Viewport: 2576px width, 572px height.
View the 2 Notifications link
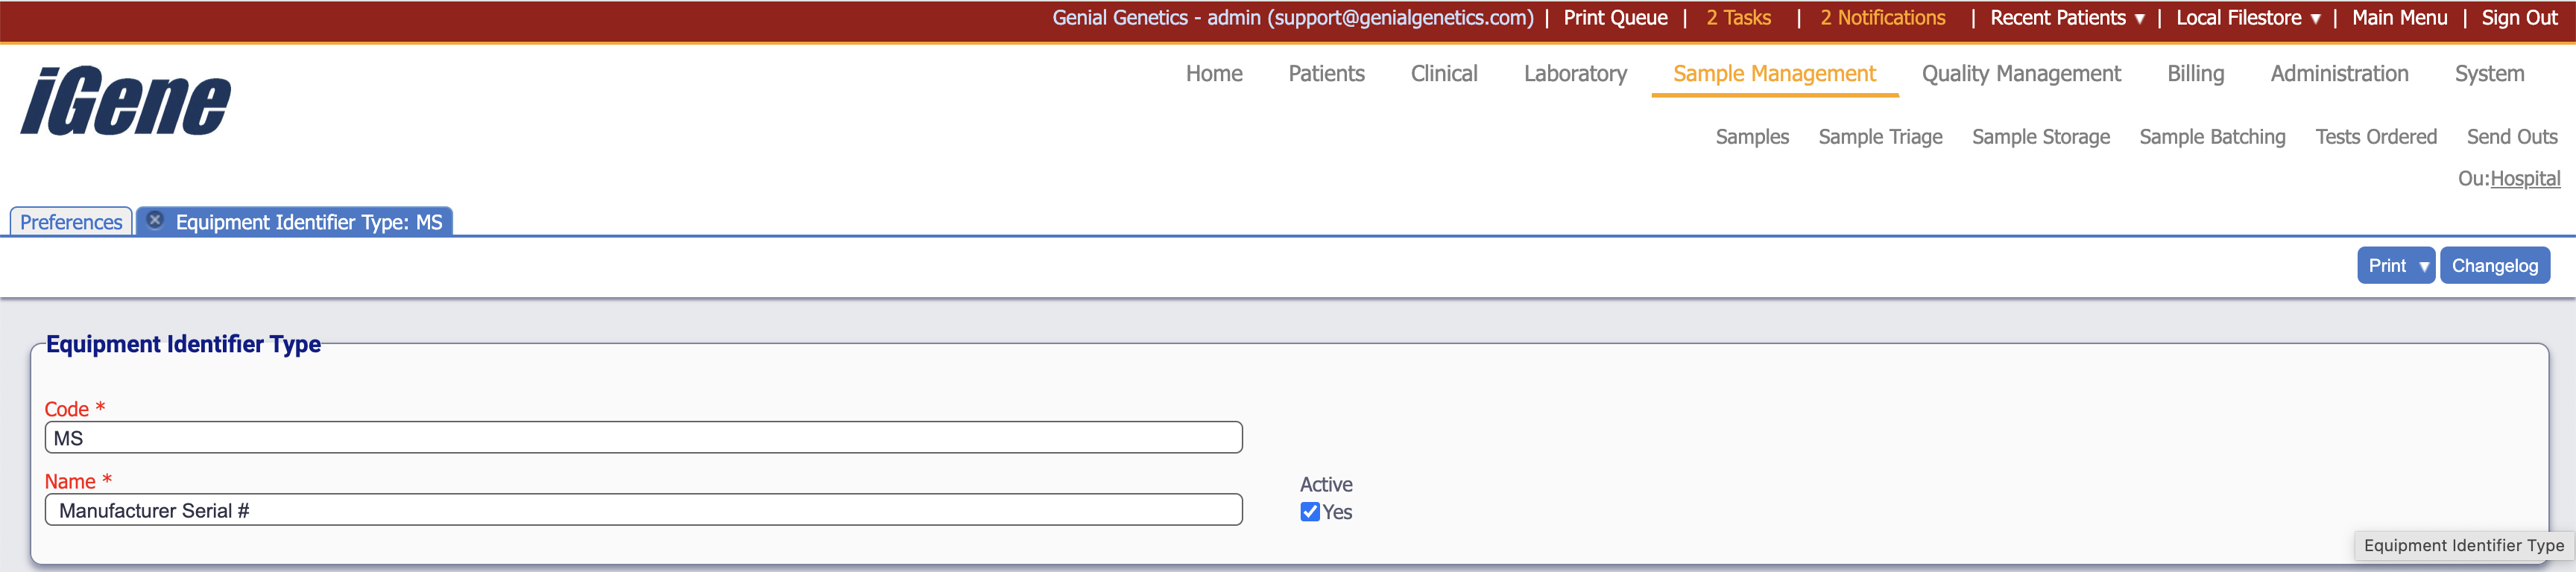tap(1882, 18)
